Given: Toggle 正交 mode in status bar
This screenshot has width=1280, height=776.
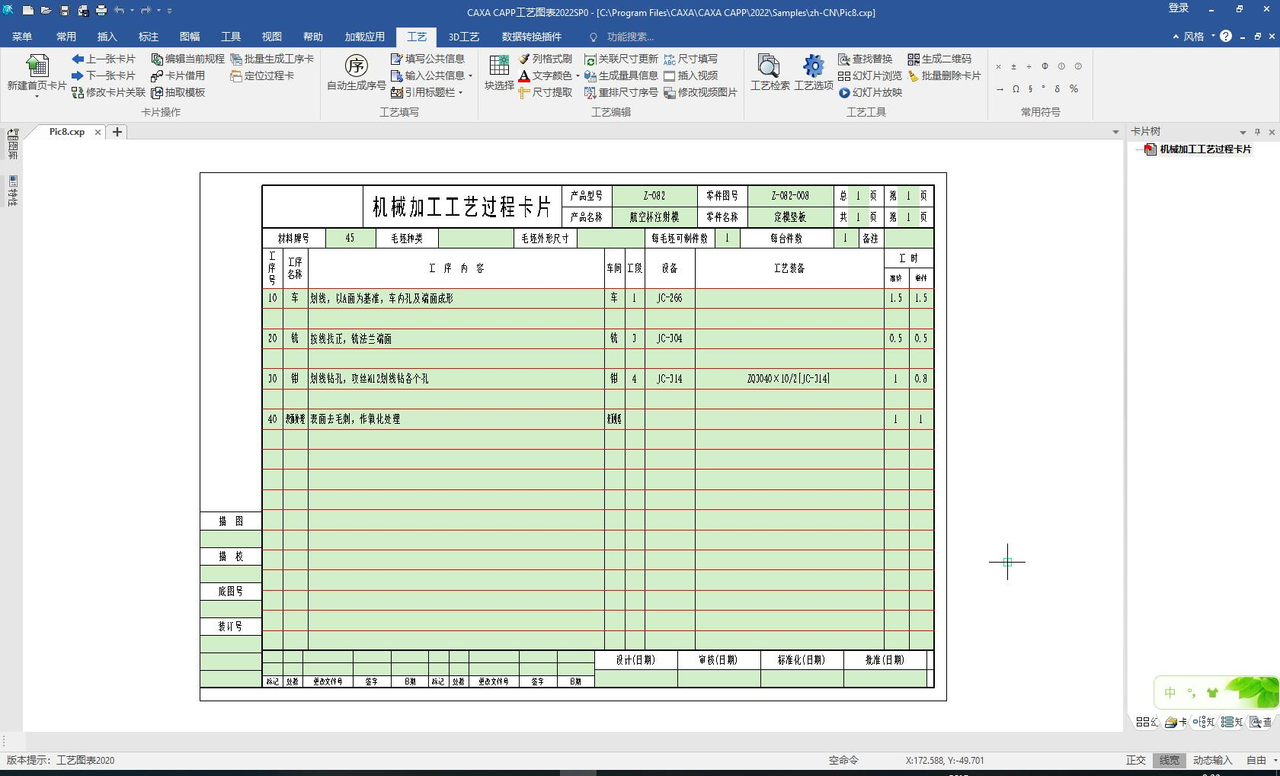Looking at the screenshot, I should (1136, 760).
